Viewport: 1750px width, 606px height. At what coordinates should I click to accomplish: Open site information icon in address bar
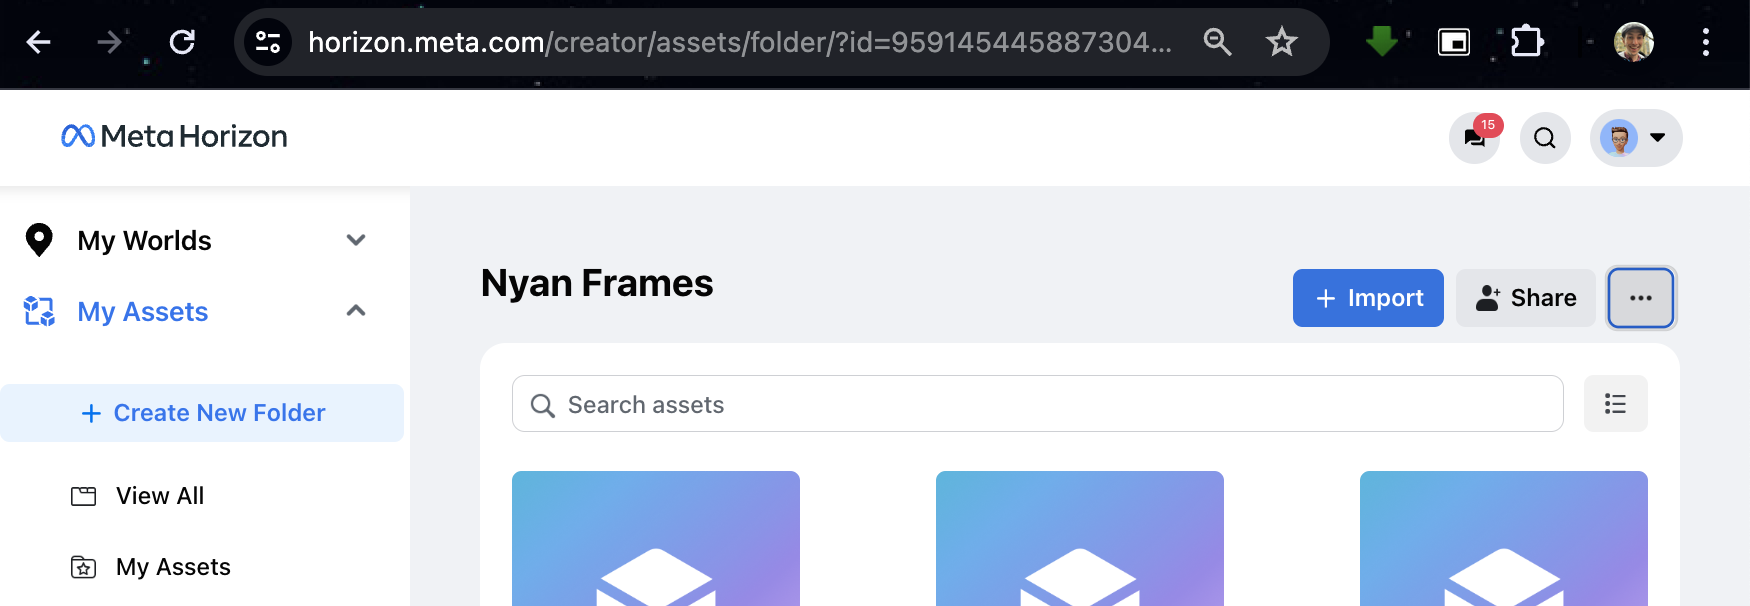click(x=268, y=42)
